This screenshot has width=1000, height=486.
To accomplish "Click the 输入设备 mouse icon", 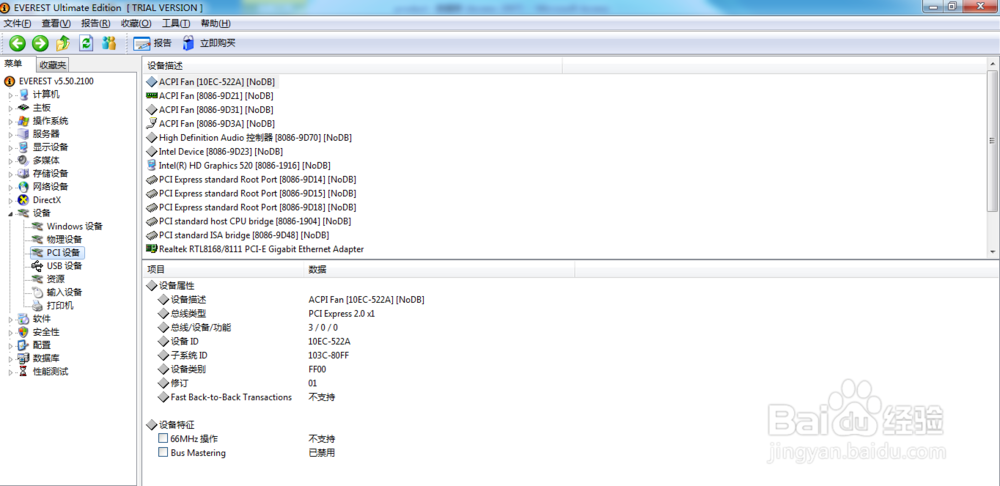I will coord(37,292).
